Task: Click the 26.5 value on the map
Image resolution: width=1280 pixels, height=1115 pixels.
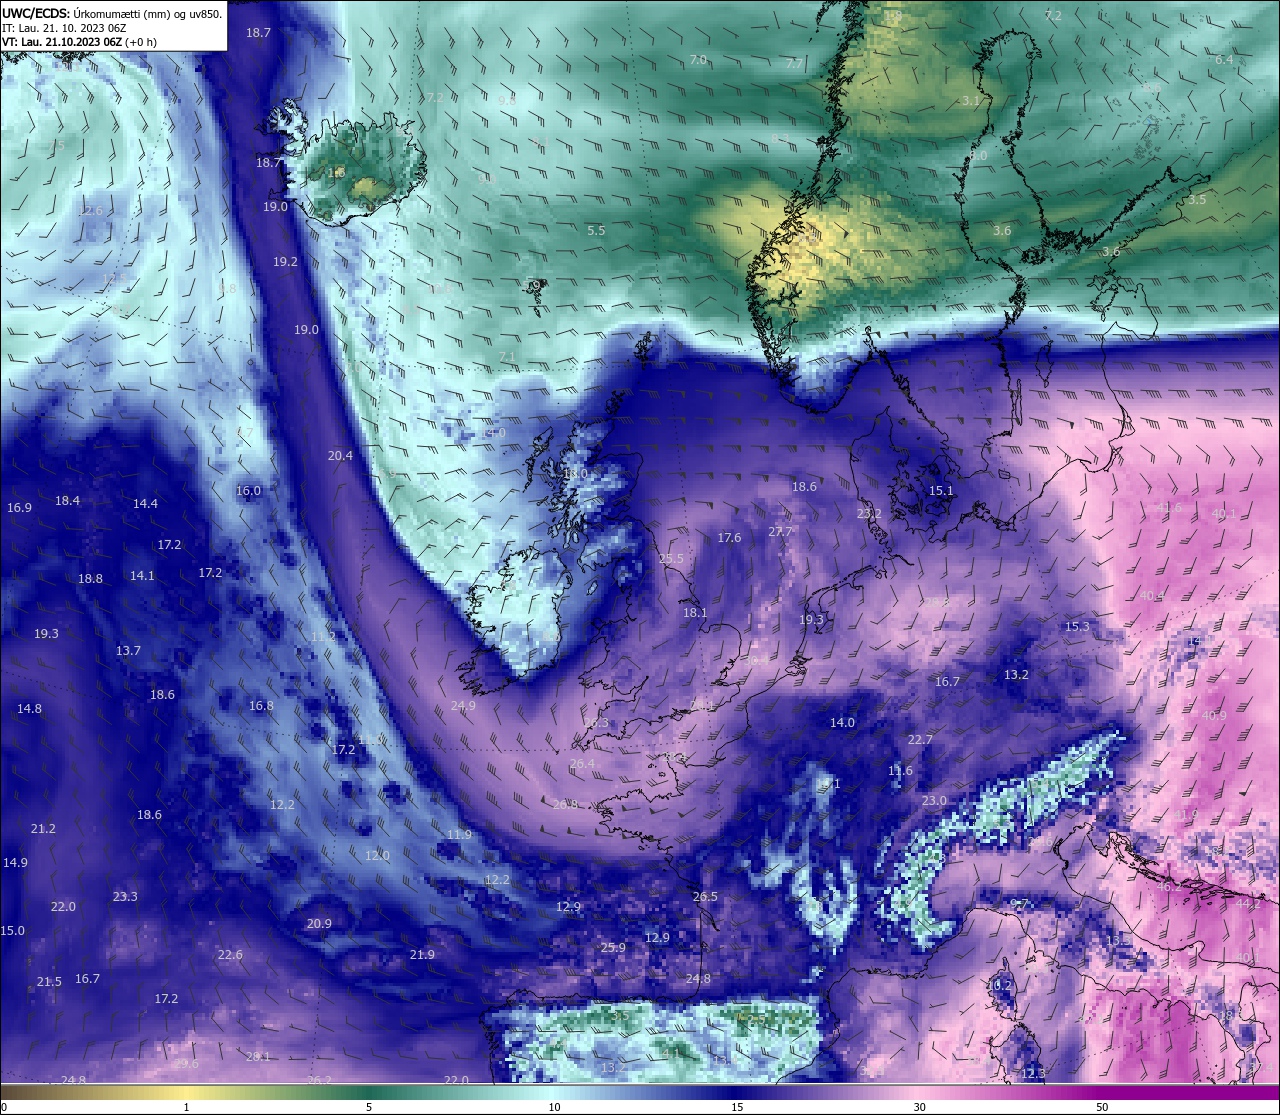Action: tap(705, 897)
